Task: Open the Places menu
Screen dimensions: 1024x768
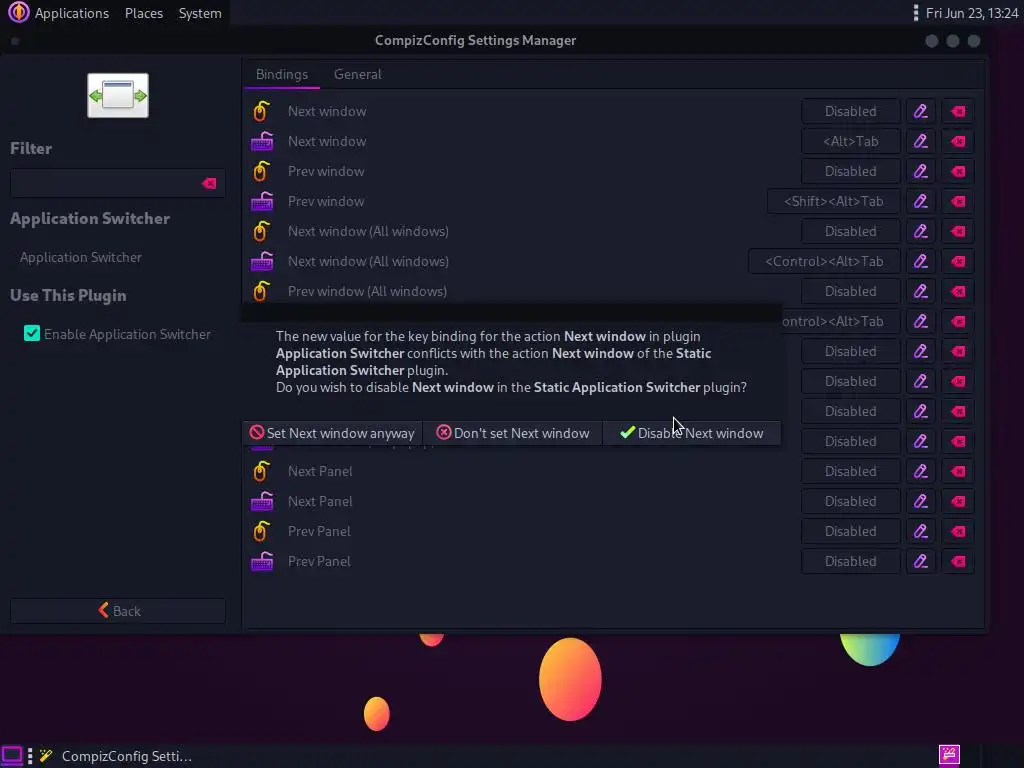Action: point(144,13)
